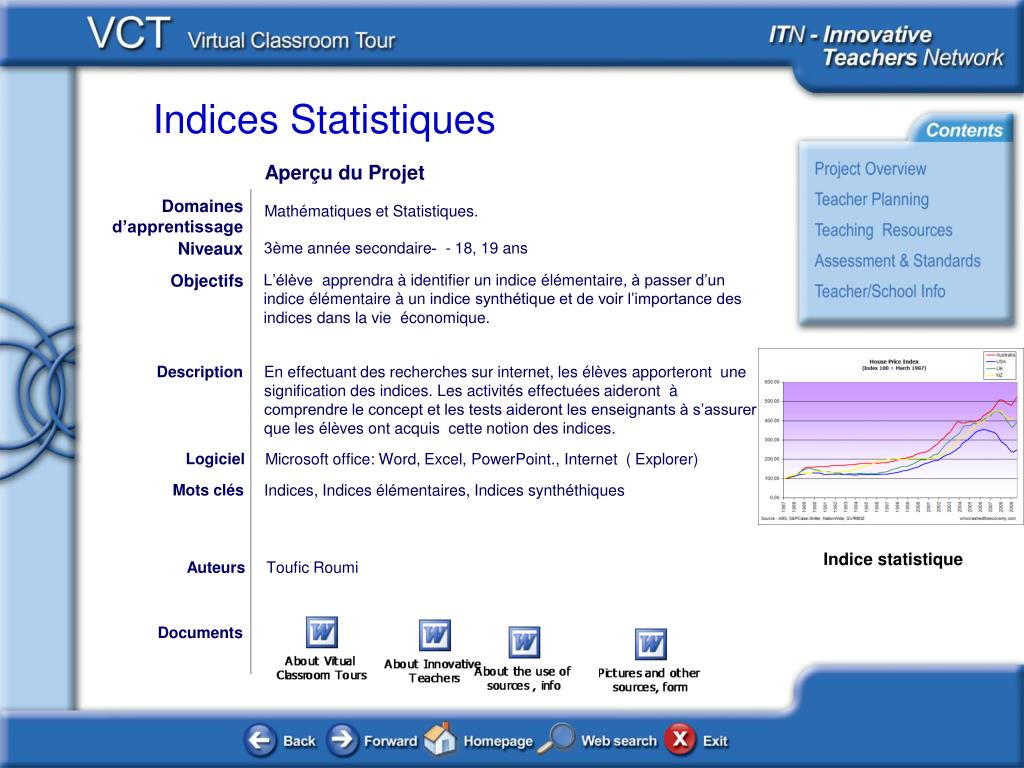Viewport: 1024px width, 768px height.
Task: Open the About the use of sources Word icon
Action: [x=524, y=643]
